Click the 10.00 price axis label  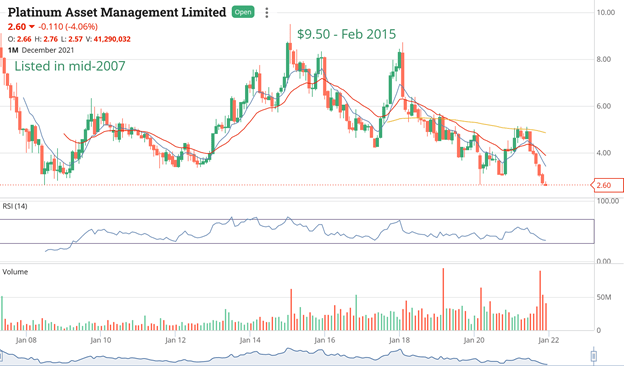point(606,12)
